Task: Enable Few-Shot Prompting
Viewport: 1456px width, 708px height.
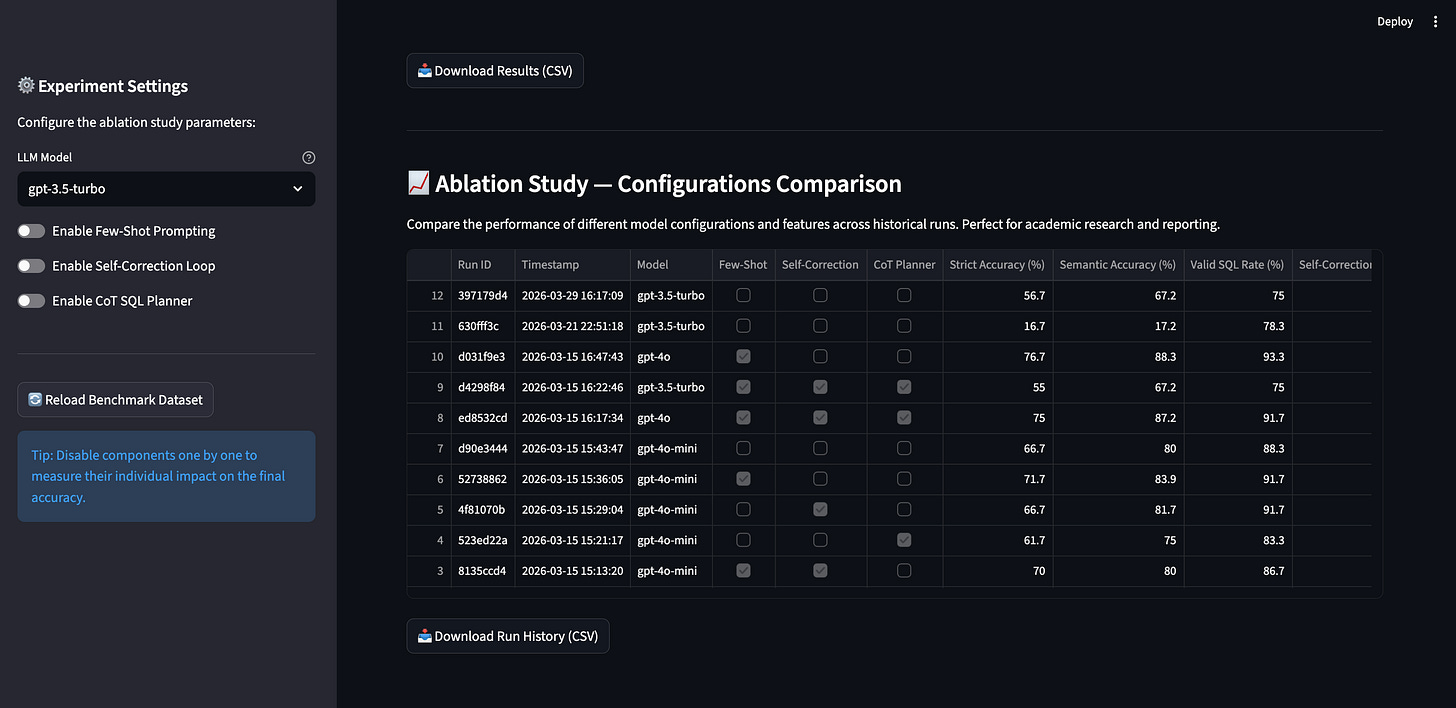Action: (x=31, y=230)
